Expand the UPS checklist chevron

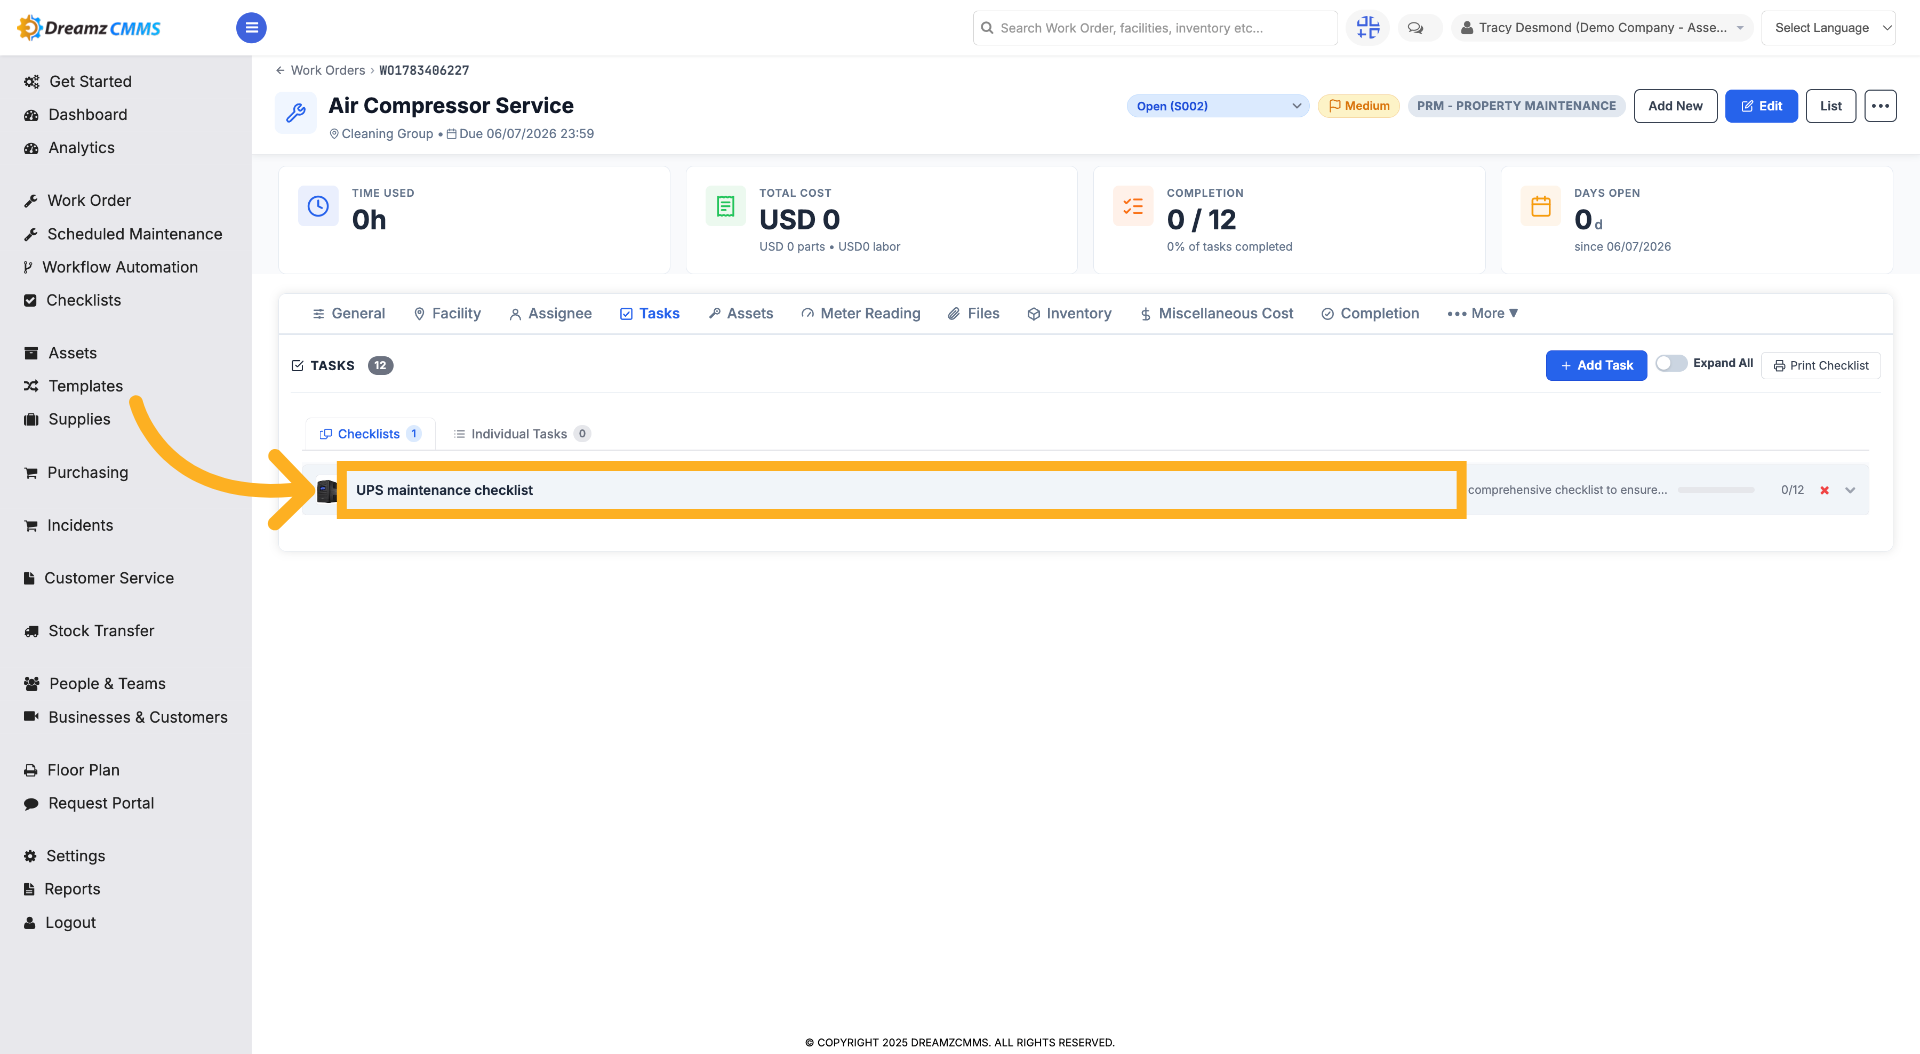(1850, 490)
